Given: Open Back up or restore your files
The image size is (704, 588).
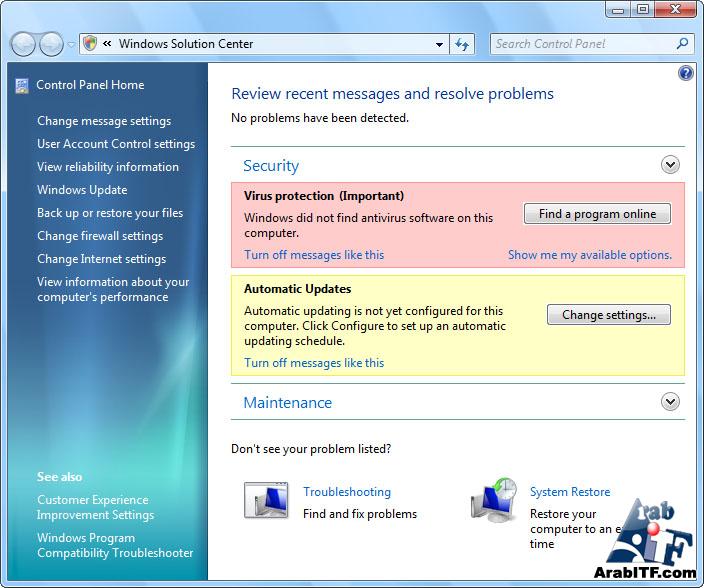Looking at the screenshot, I should point(110,213).
